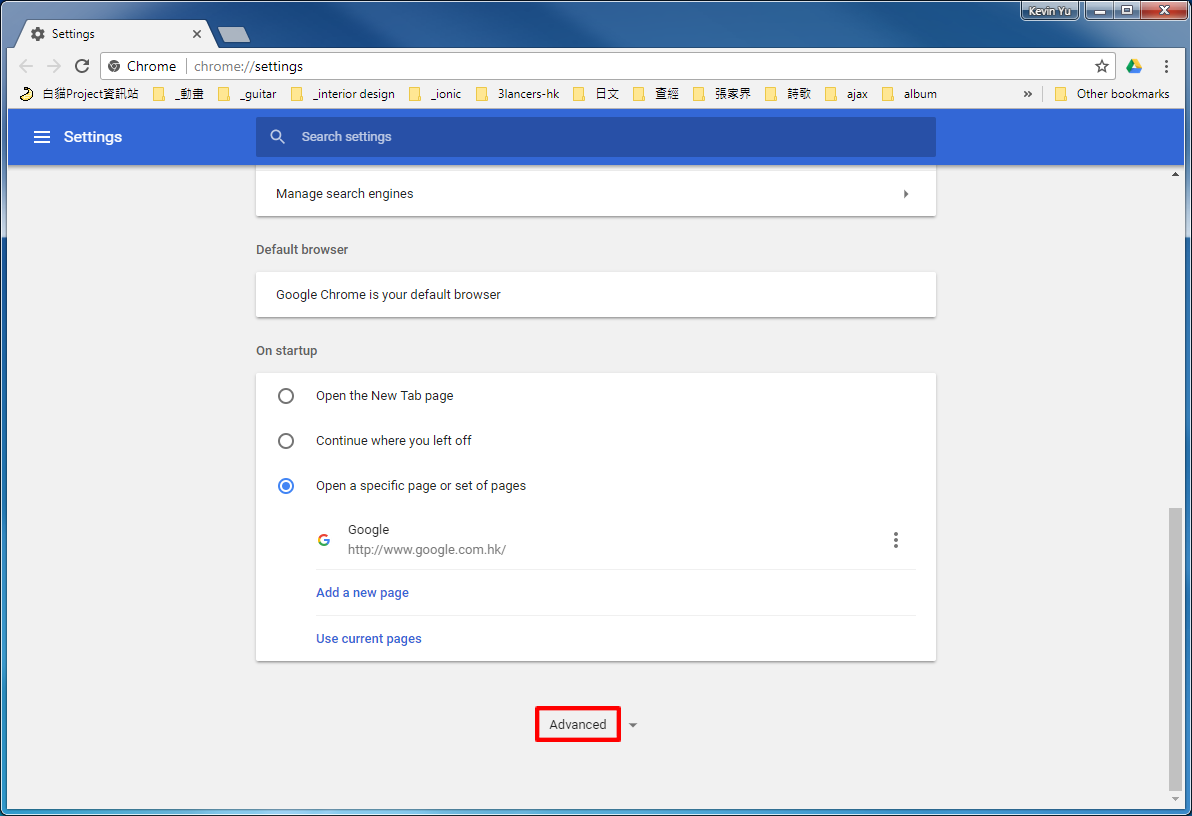The width and height of the screenshot is (1192, 816).
Task: Click the browser back arrow
Action: point(26,66)
